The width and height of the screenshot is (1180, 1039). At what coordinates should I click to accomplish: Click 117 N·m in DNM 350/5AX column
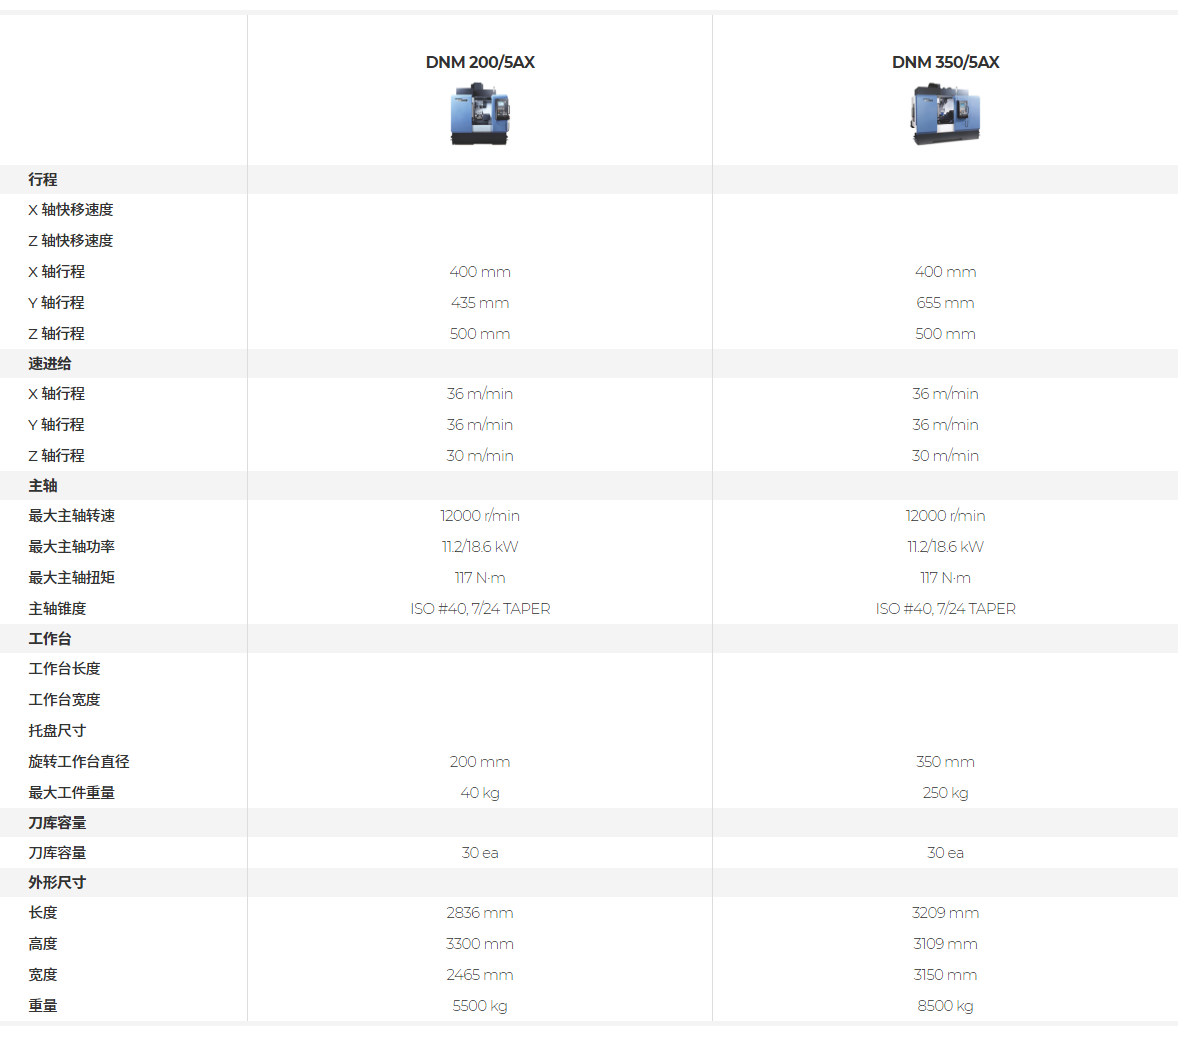tap(945, 578)
